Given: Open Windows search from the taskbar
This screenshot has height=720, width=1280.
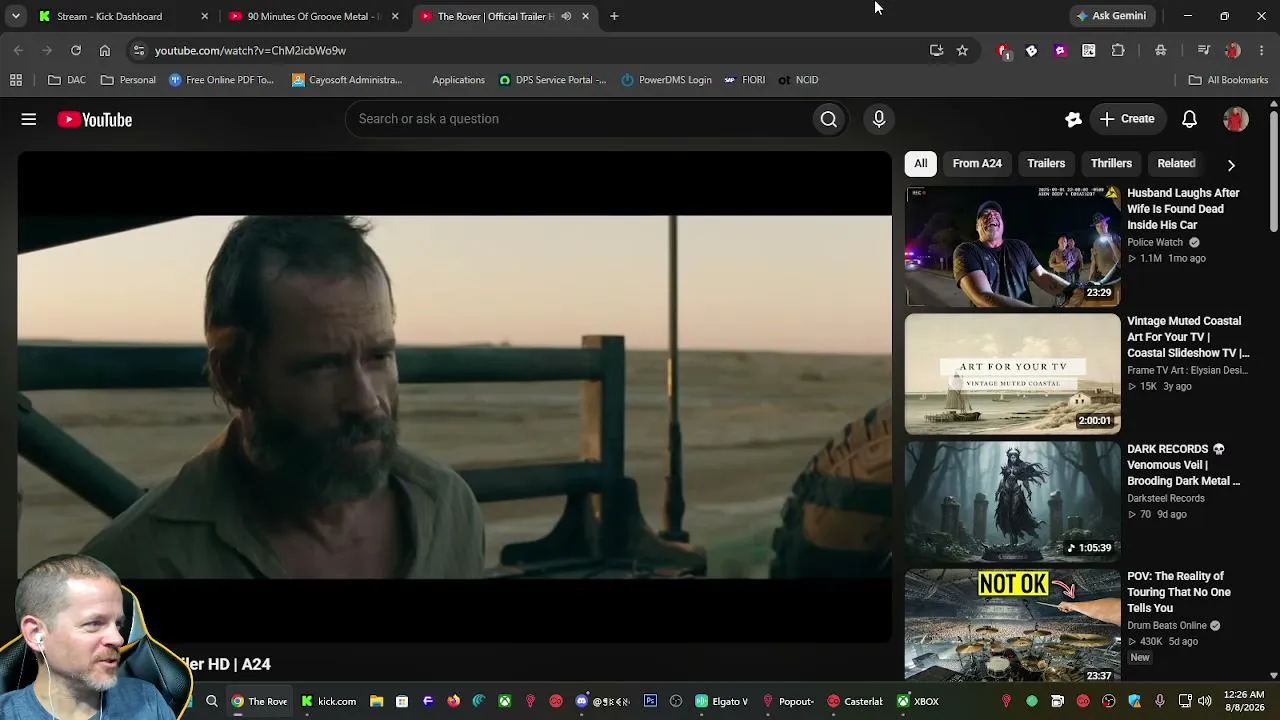Looking at the screenshot, I should click(x=212, y=701).
